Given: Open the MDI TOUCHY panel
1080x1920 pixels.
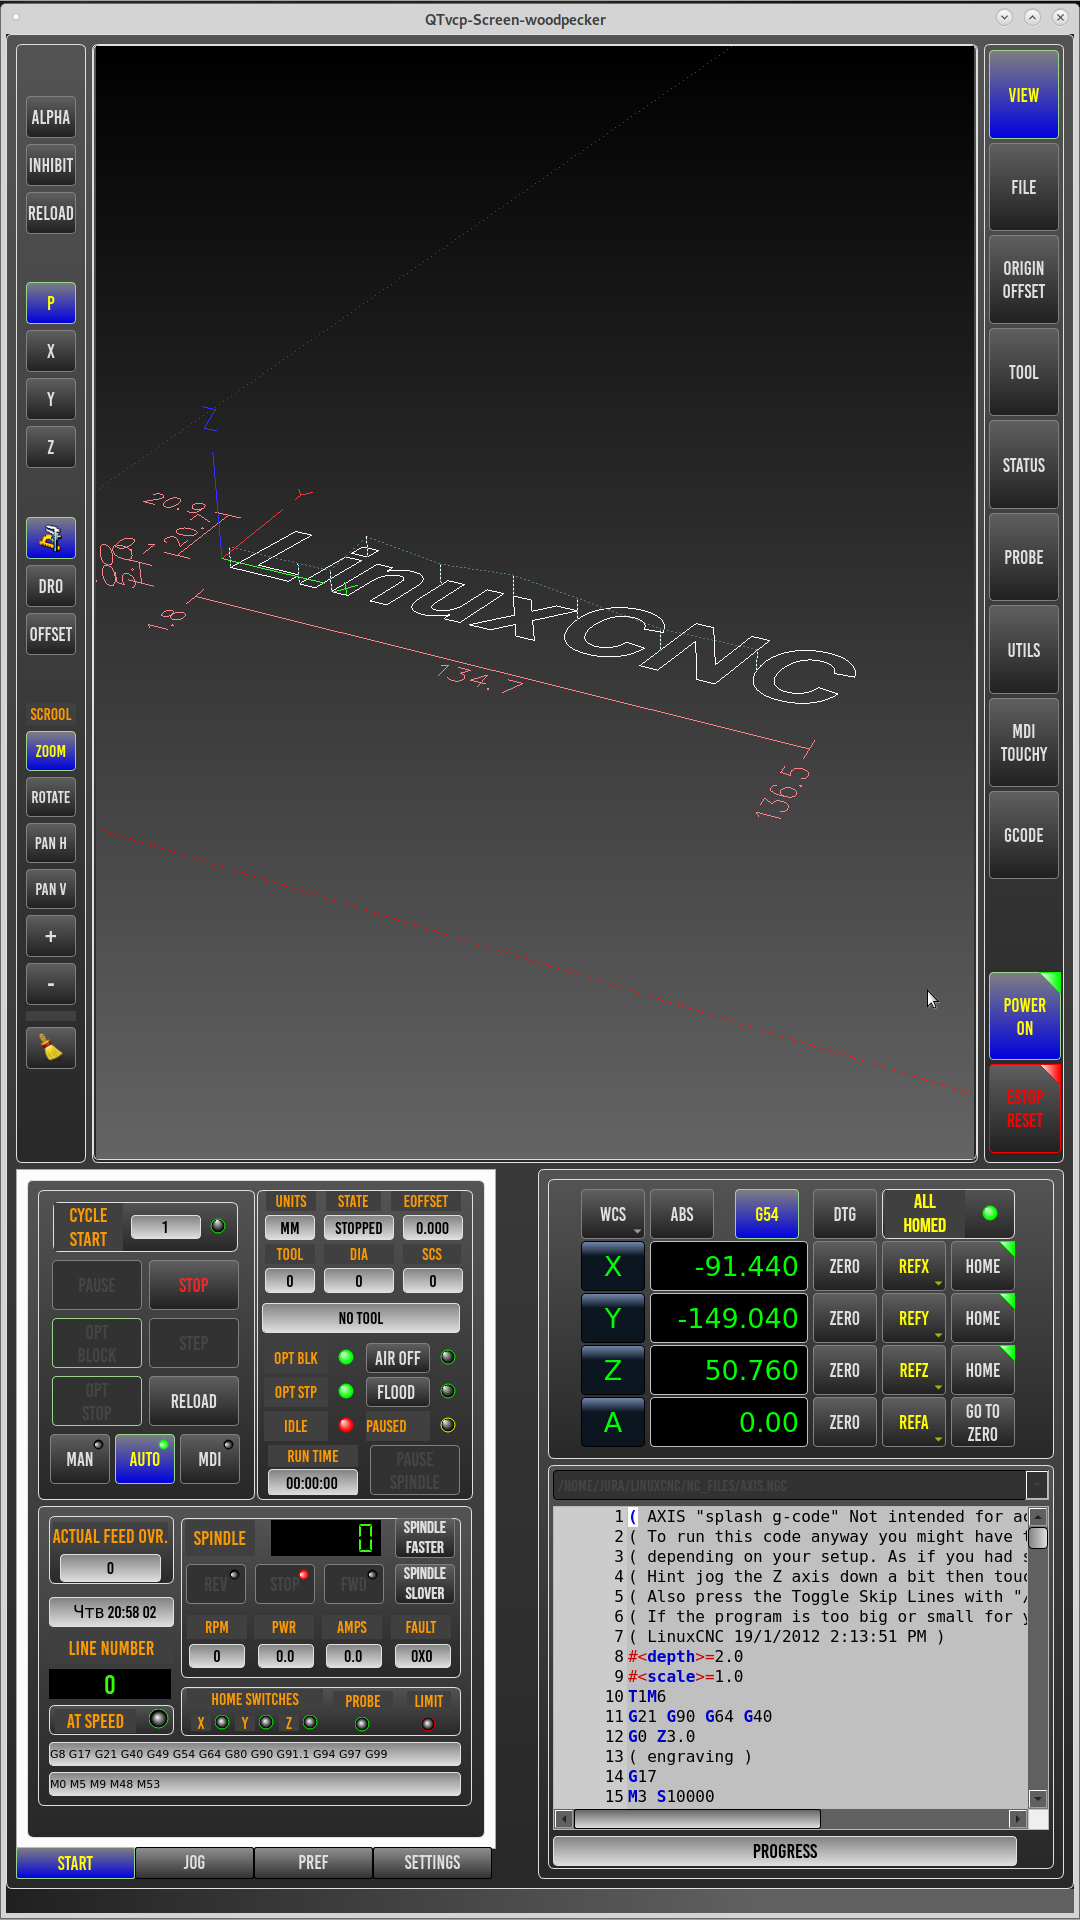Looking at the screenshot, I should [1024, 742].
